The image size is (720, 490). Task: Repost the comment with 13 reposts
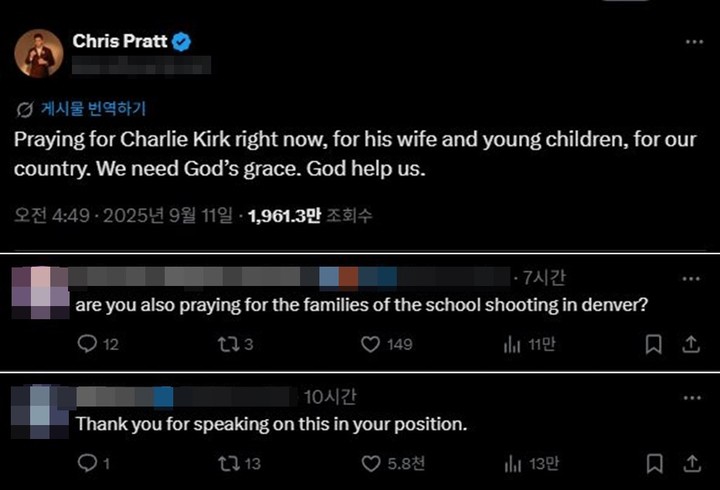coord(227,462)
